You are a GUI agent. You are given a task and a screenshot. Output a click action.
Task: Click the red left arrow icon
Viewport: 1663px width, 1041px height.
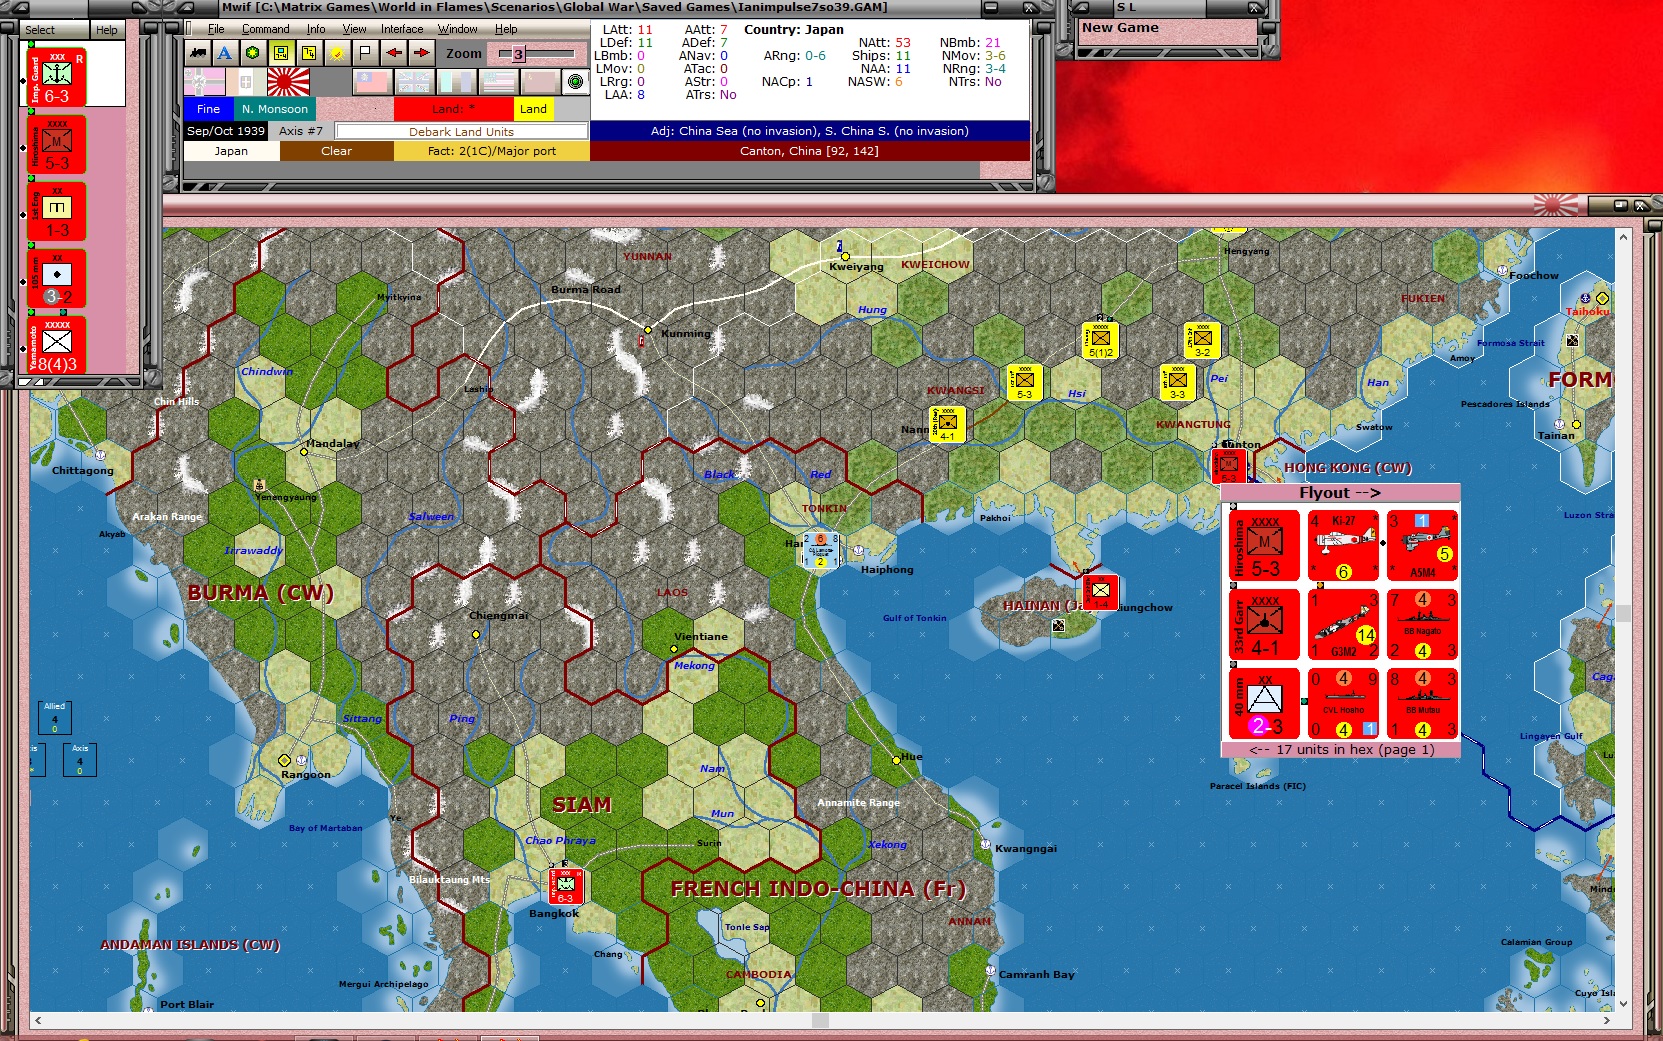[393, 53]
